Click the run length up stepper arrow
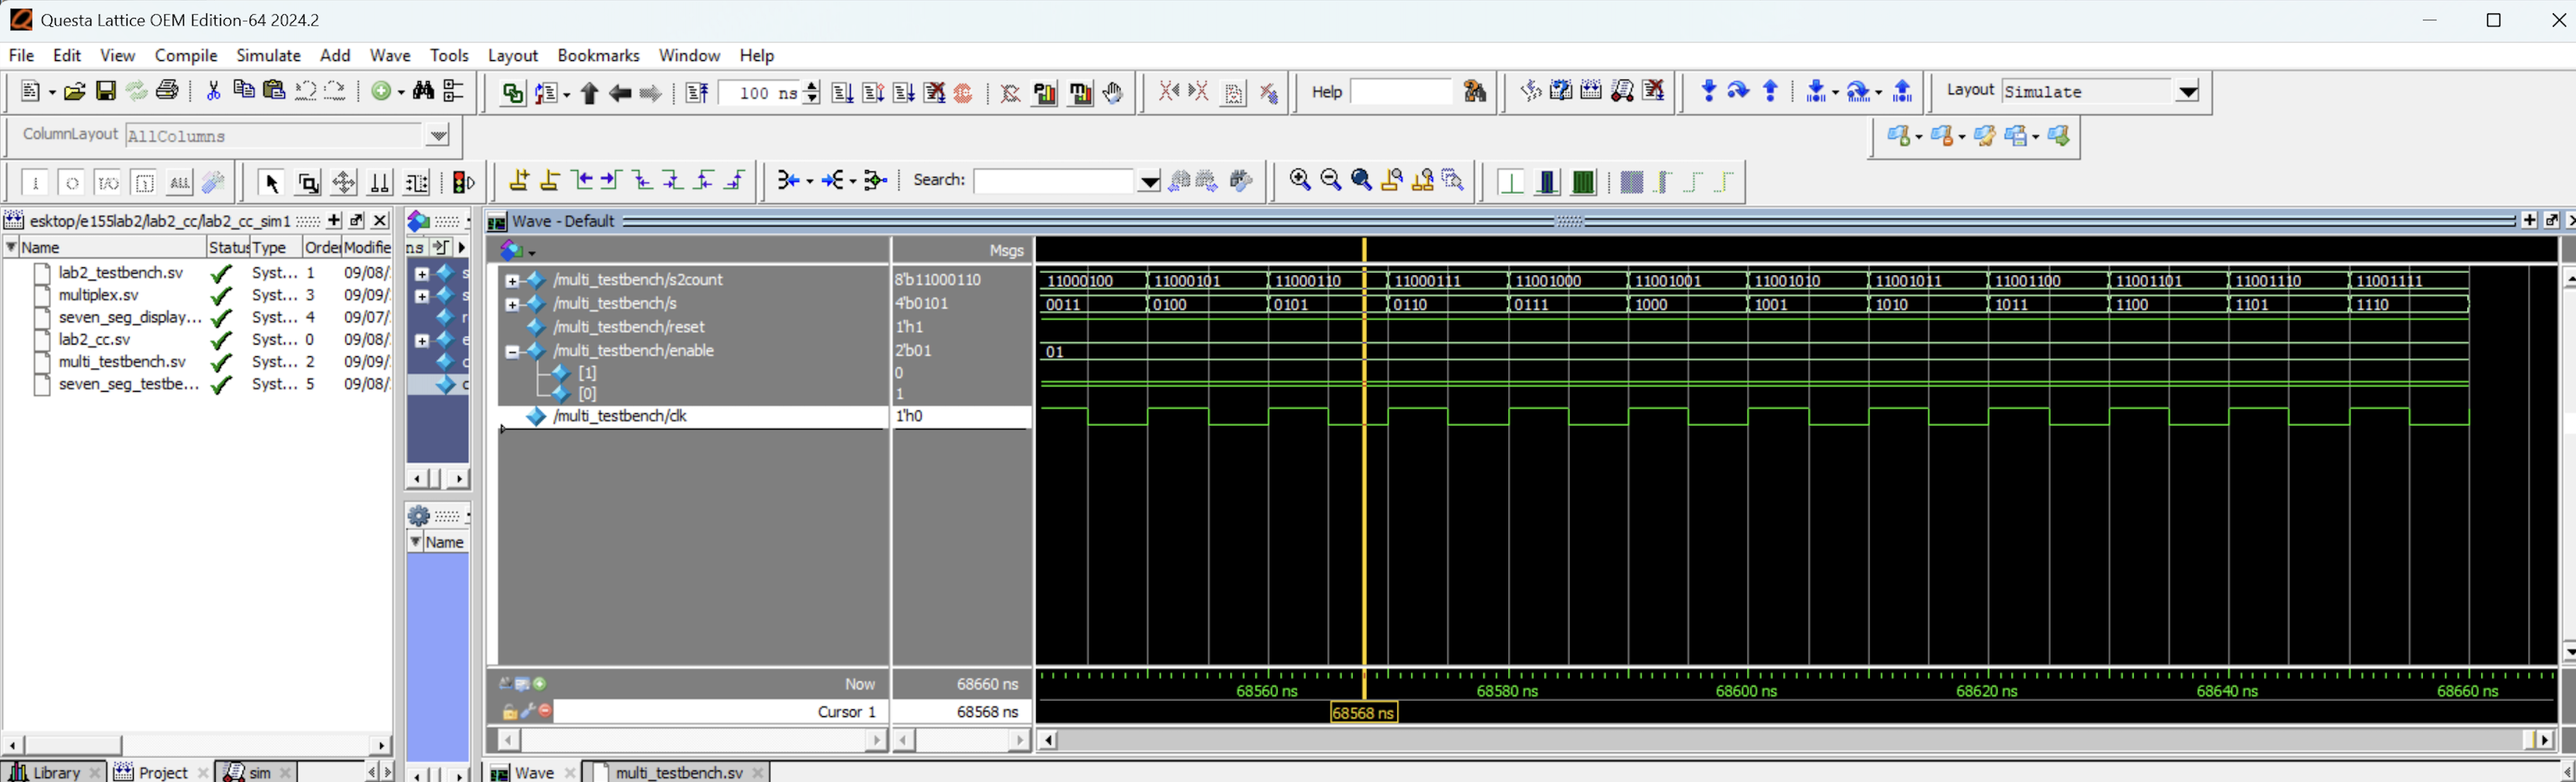This screenshot has width=2576, height=782. 812,86
